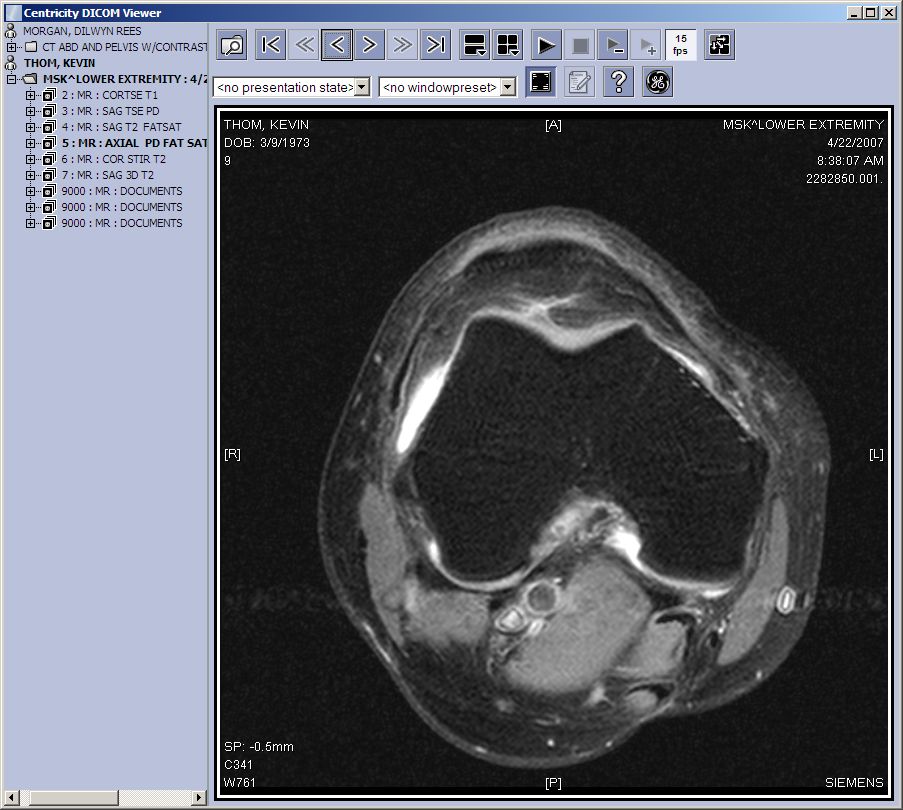
Task: Click the tree panel horizontal scrollbar right arrow
Action: [199, 797]
